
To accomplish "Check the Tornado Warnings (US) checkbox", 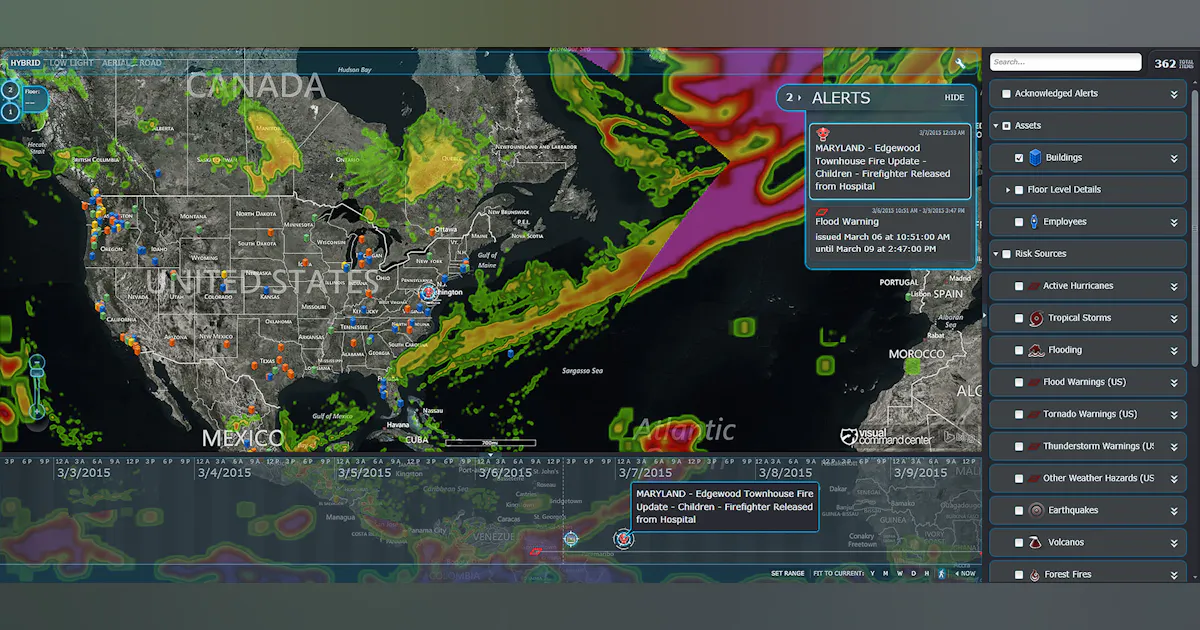I will click(x=1019, y=414).
